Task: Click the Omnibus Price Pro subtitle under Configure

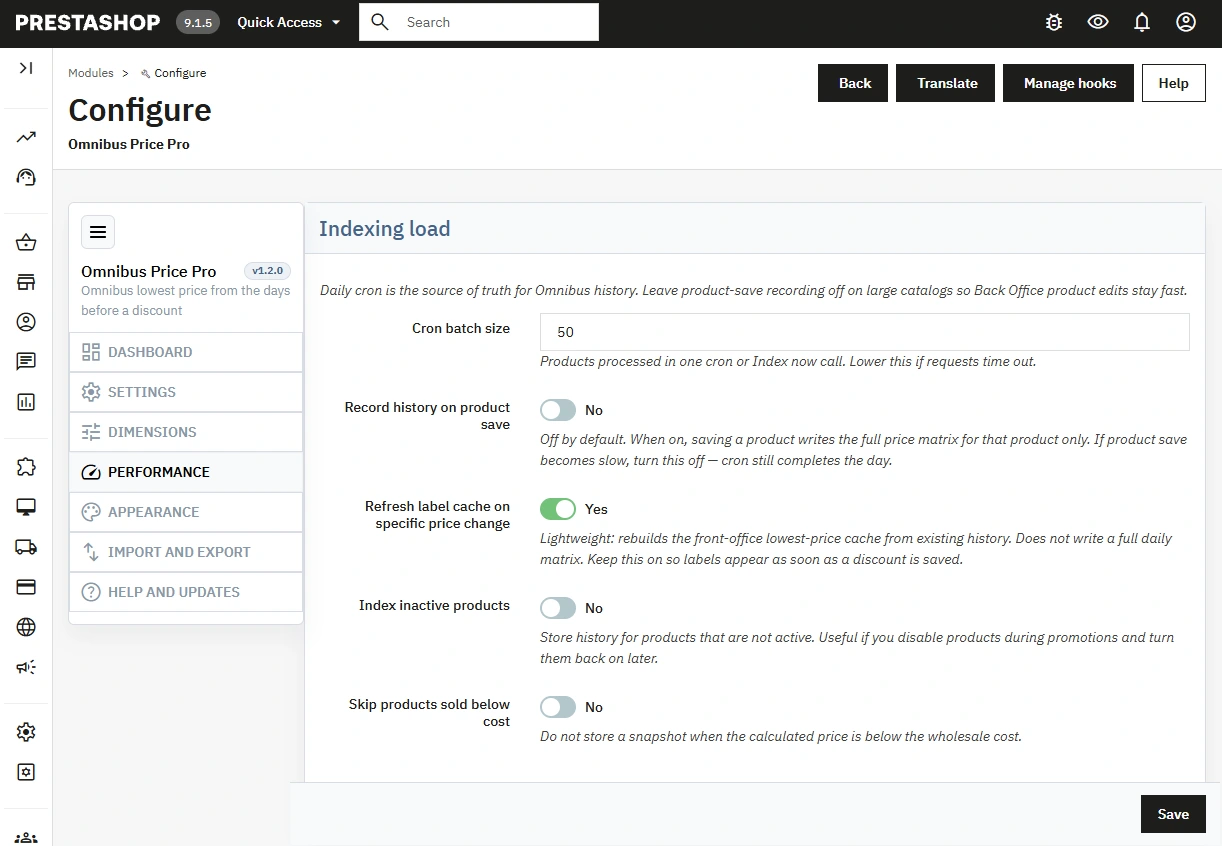Action: tap(129, 144)
